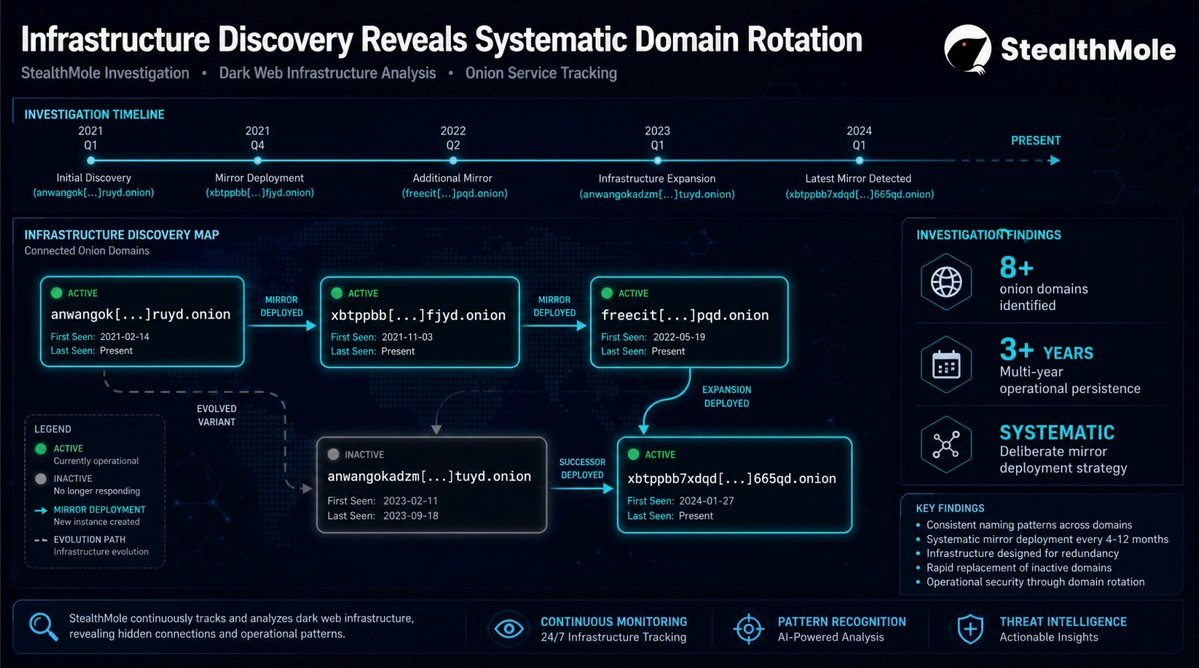1199x668 pixels.
Task: Click First Seen date 2024-01-27
Action: pyautogui.click(x=707, y=501)
